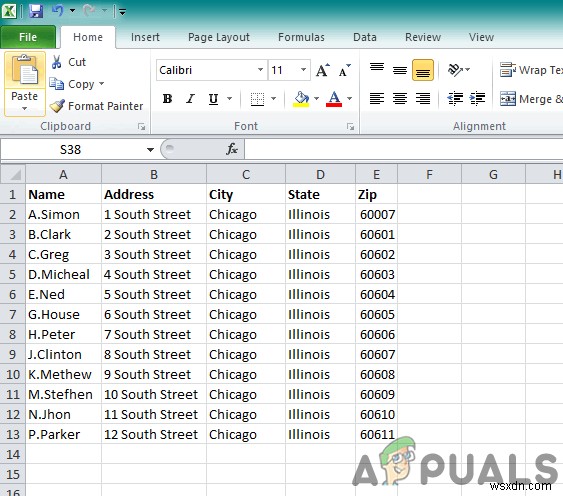Click the Merge & Center button
Viewport: 563px width, 496px height.
[531, 99]
